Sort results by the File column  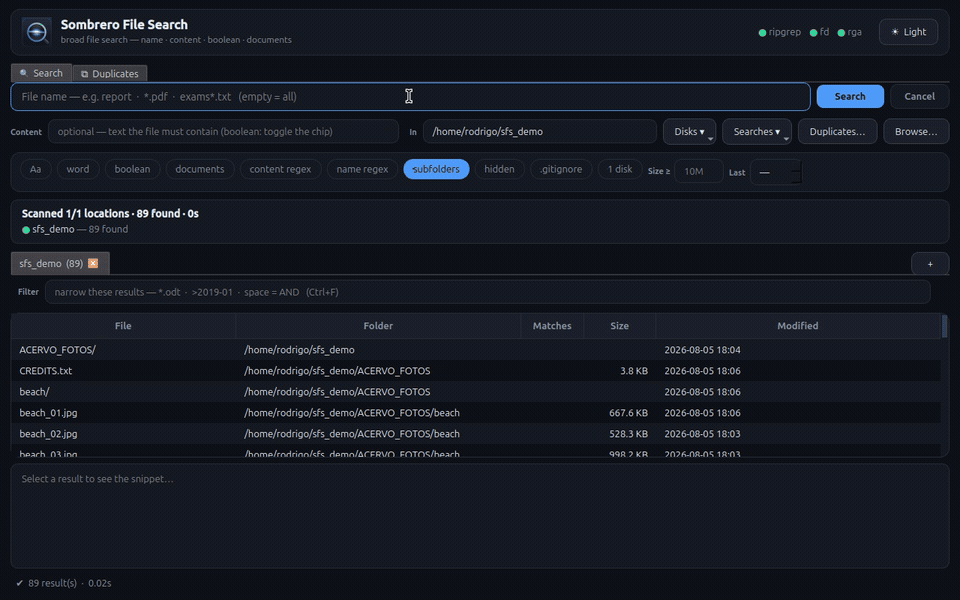[x=123, y=326]
